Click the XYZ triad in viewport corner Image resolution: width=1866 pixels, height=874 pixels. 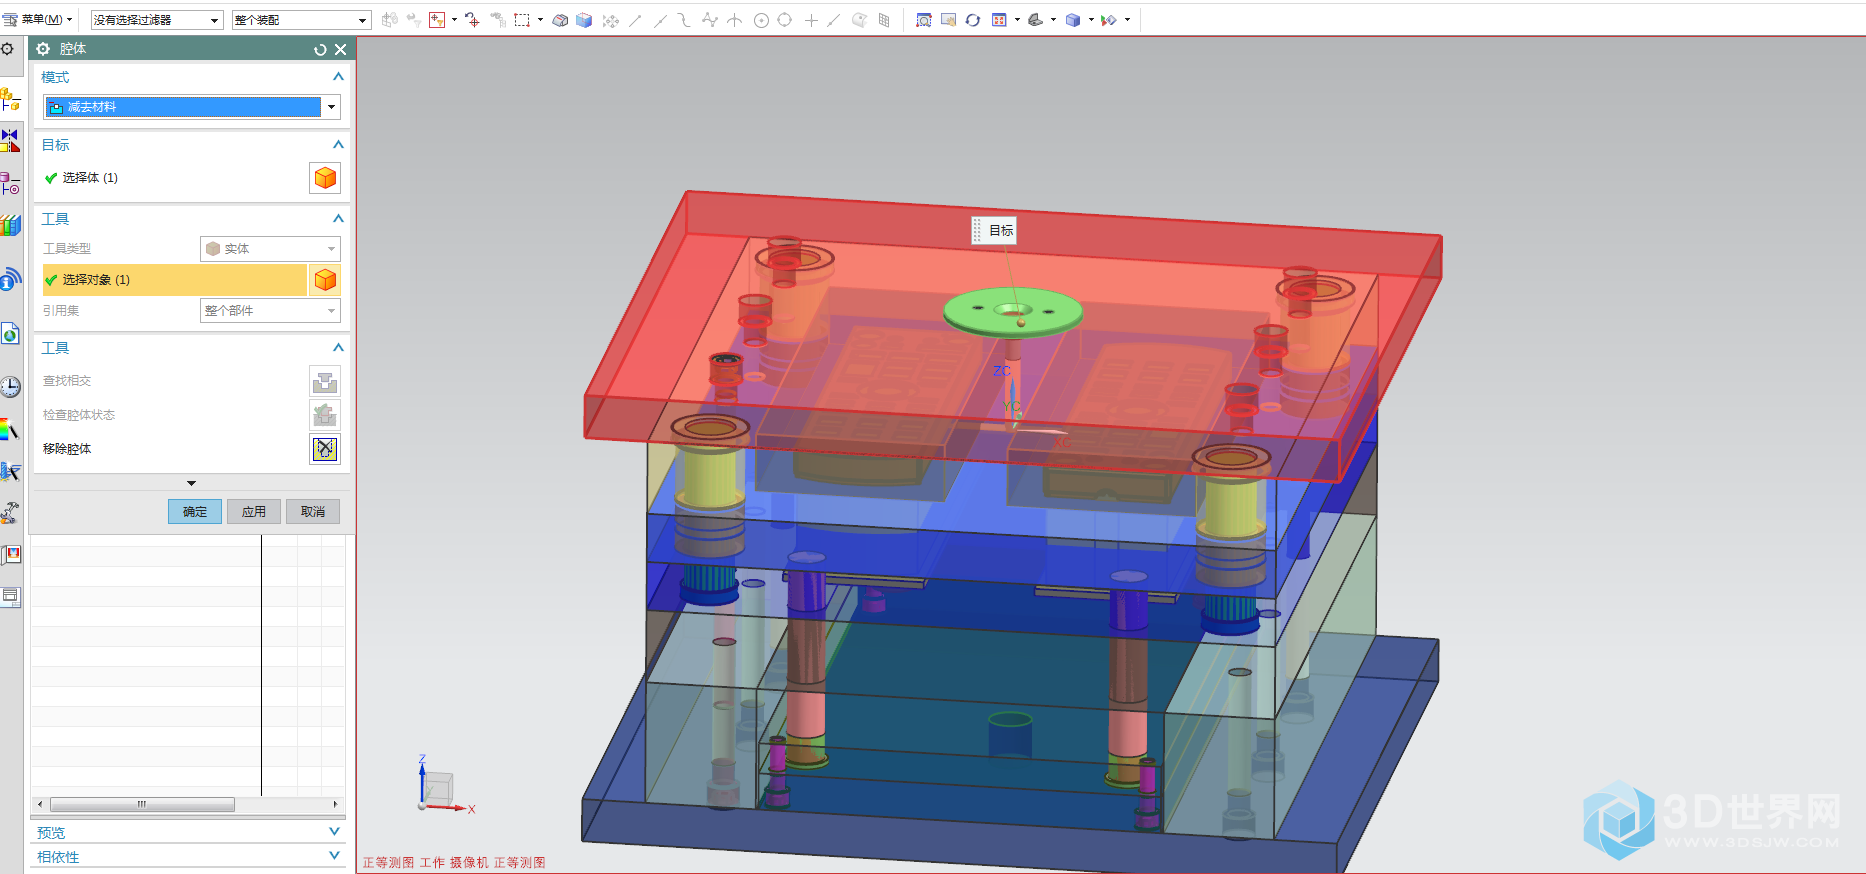coord(444,786)
